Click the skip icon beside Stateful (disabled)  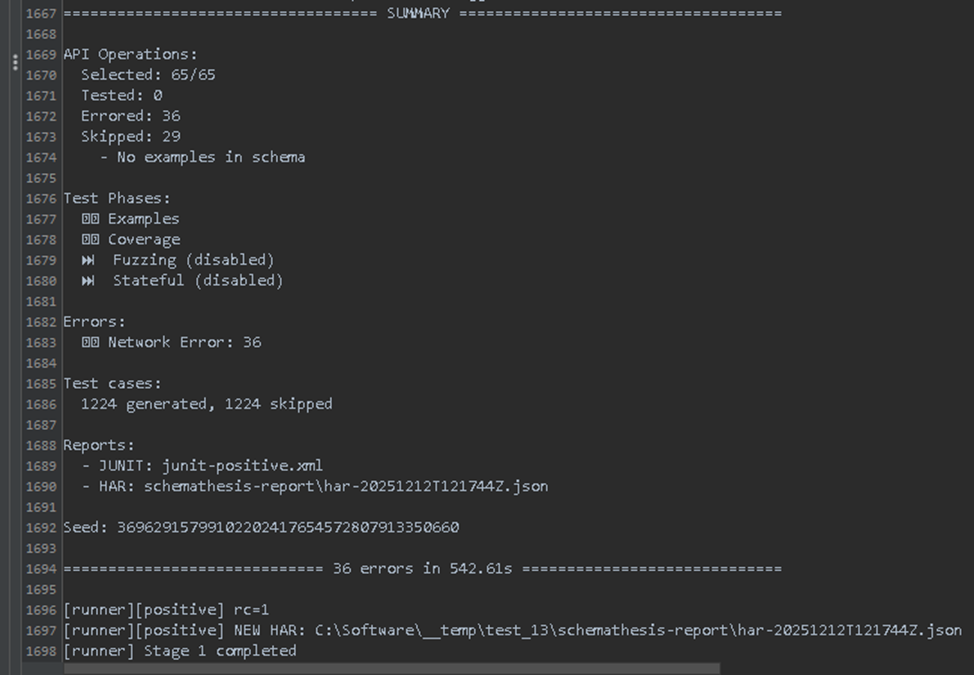click(88, 281)
